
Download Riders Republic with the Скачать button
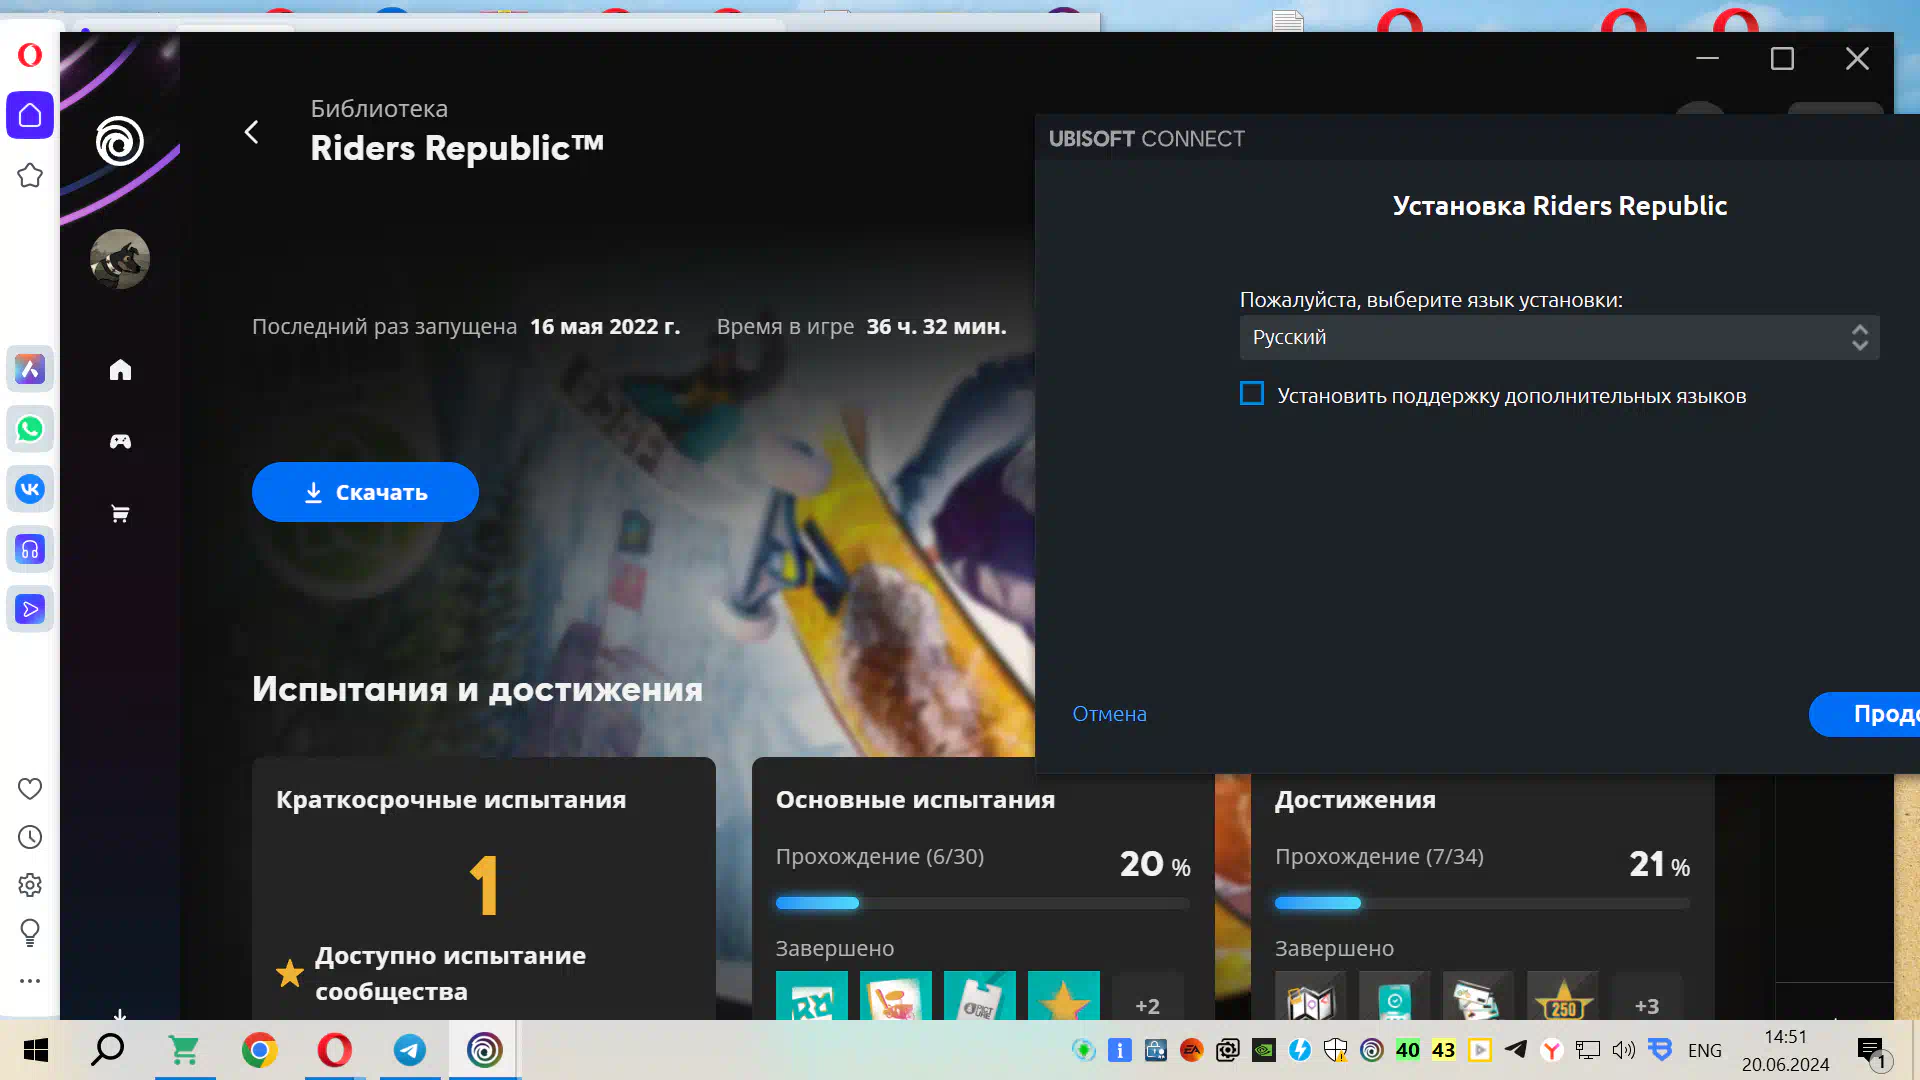[x=365, y=492]
